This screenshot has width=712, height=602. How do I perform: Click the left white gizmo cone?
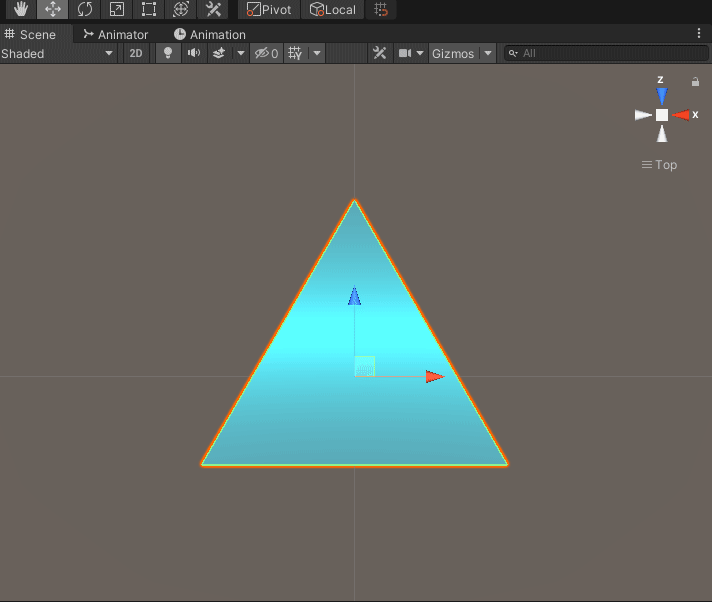pyautogui.click(x=643, y=115)
